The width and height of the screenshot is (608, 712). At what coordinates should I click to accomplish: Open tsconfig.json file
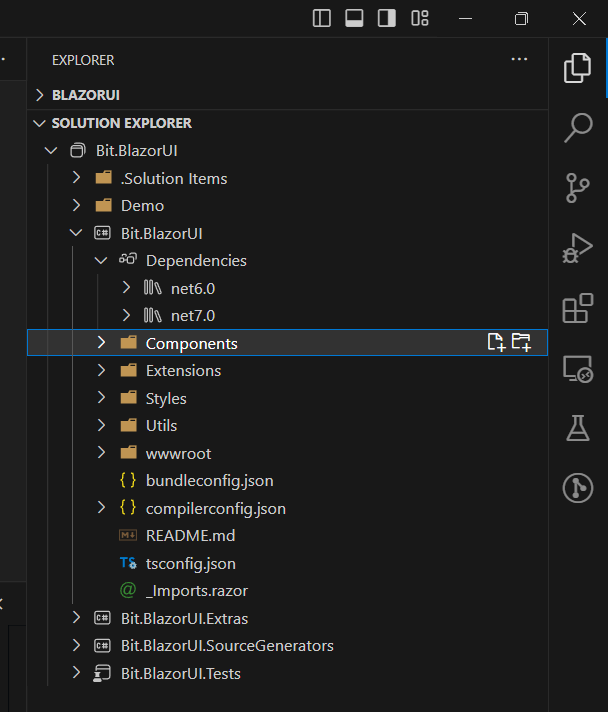click(x=191, y=564)
